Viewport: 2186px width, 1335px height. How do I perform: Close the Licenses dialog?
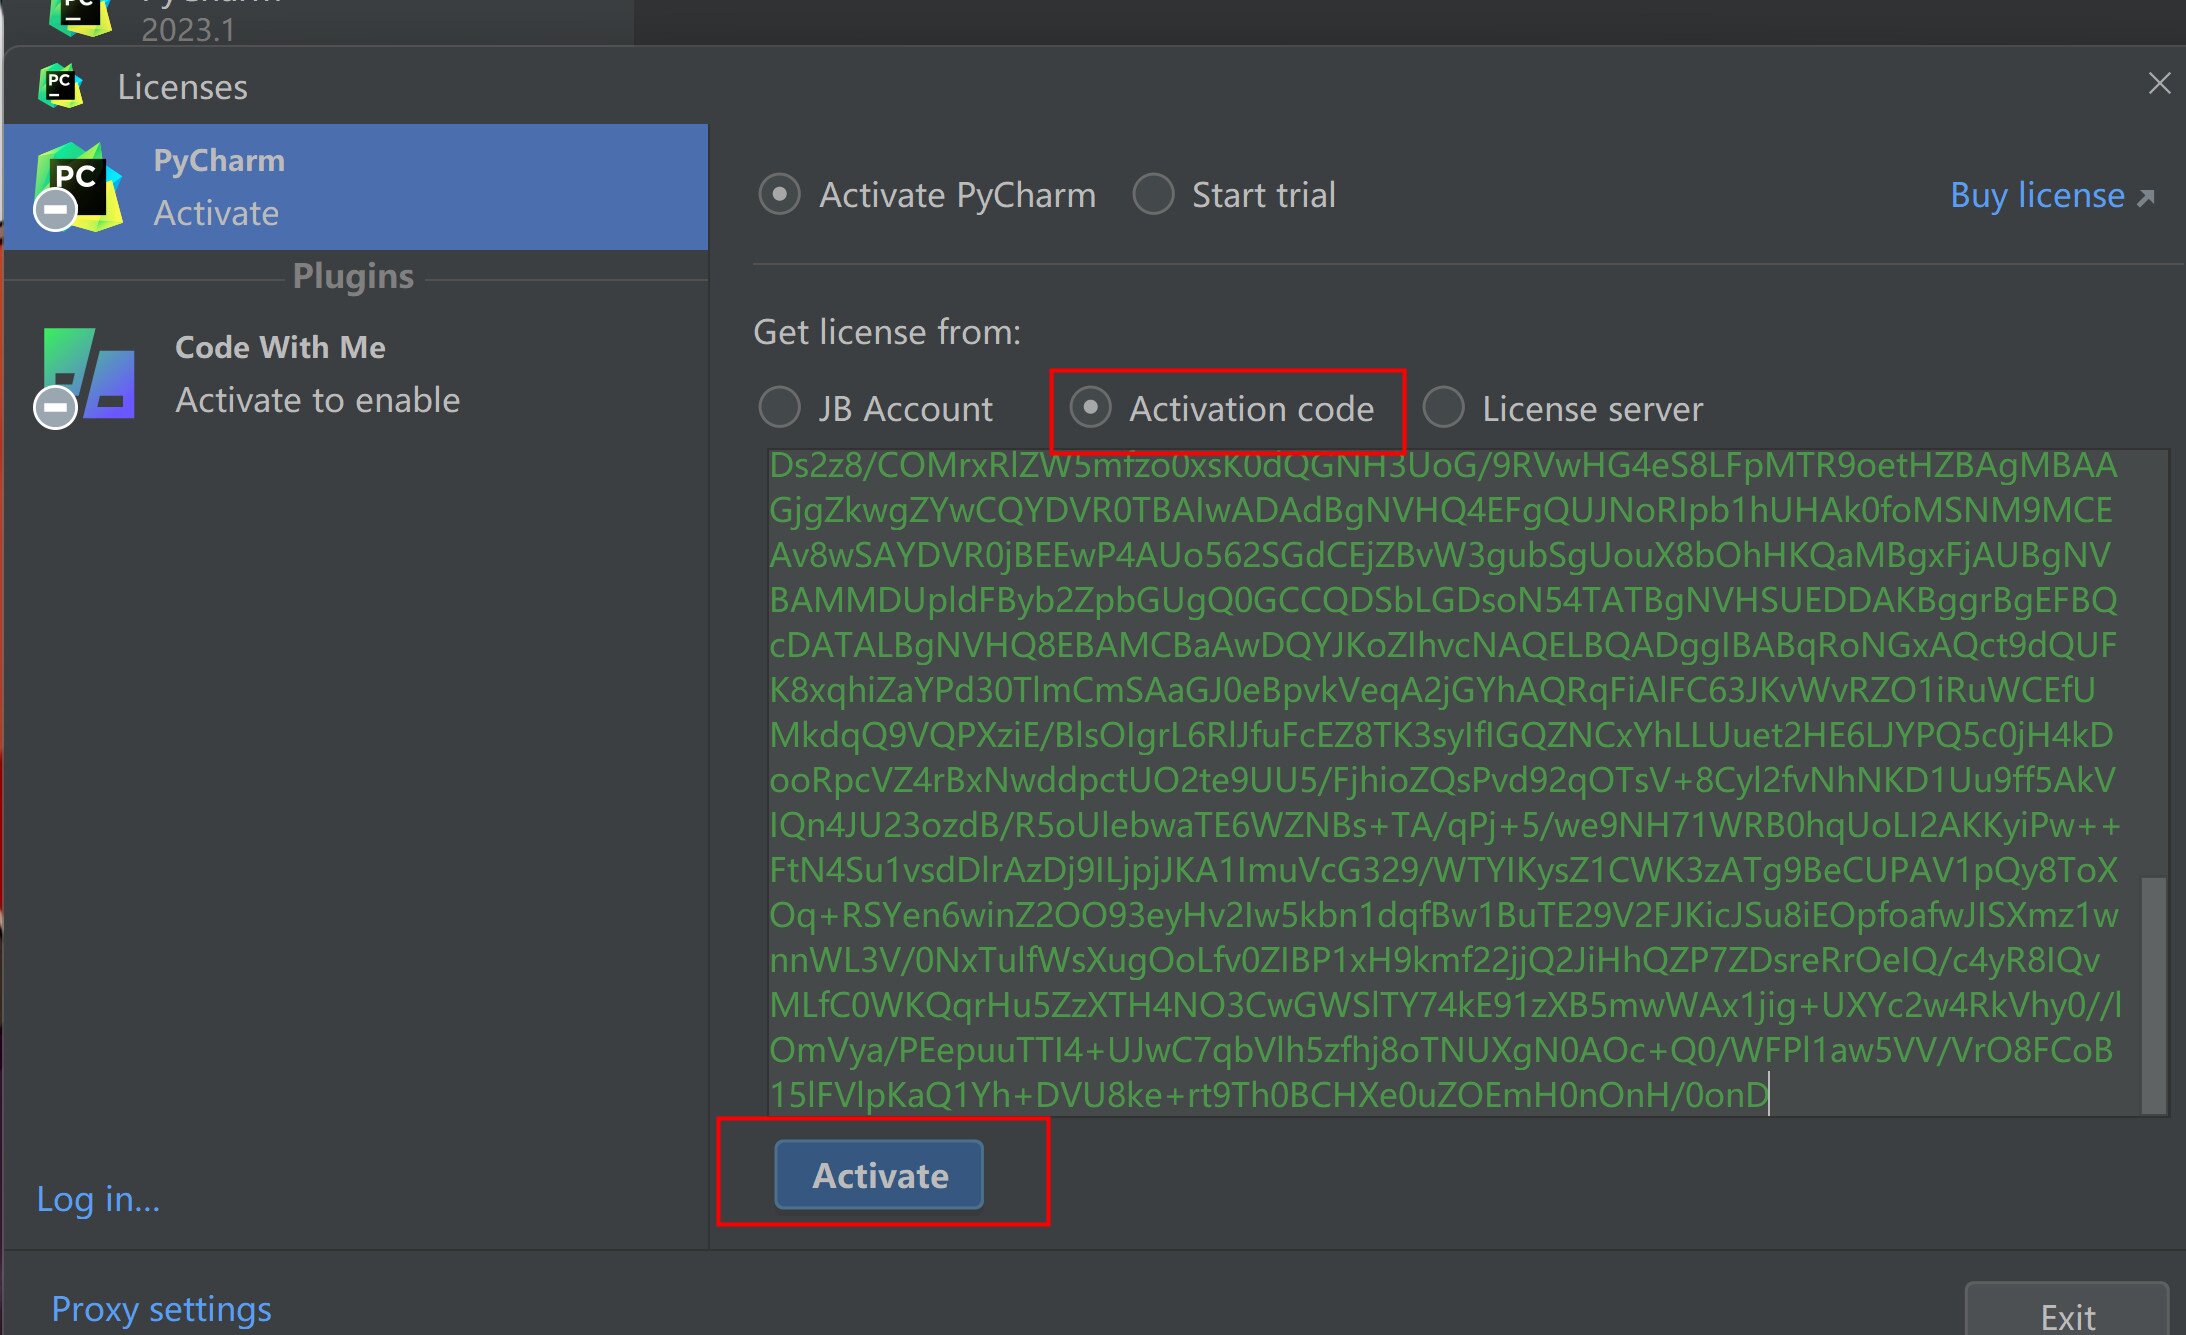(x=2159, y=84)
